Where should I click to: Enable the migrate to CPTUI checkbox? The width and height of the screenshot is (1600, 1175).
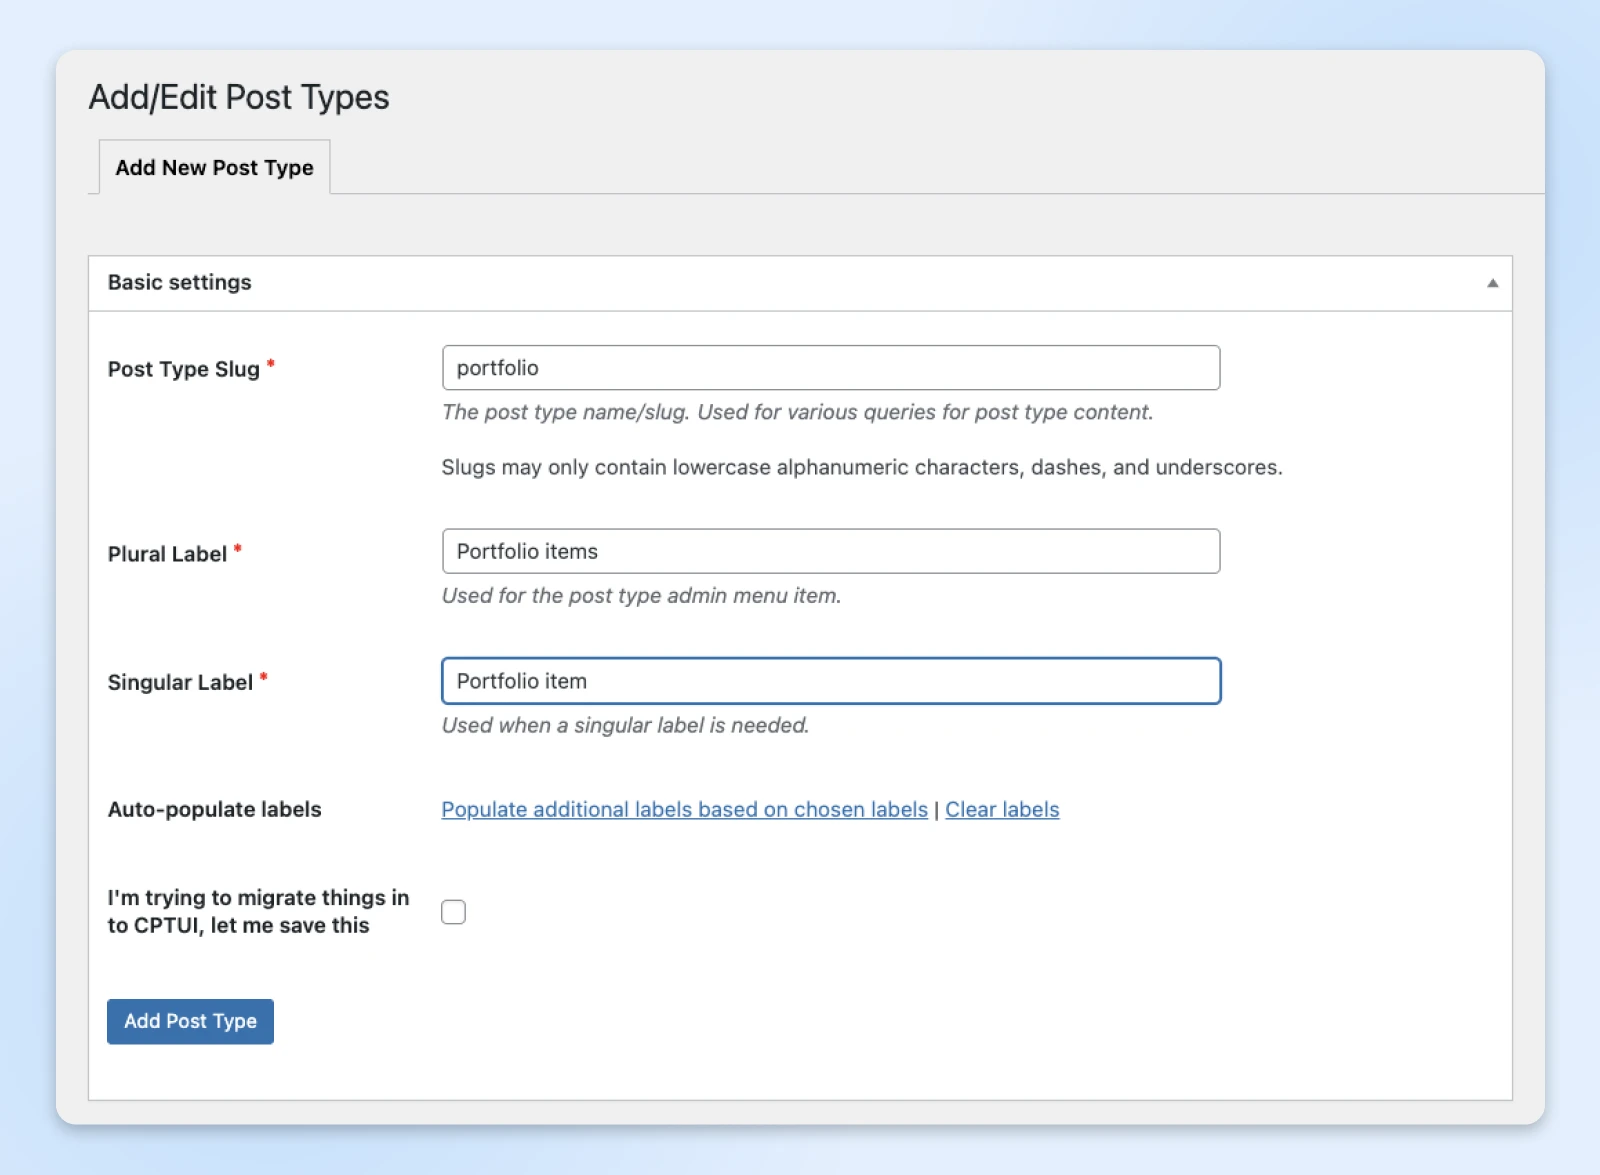coord(453,912)
